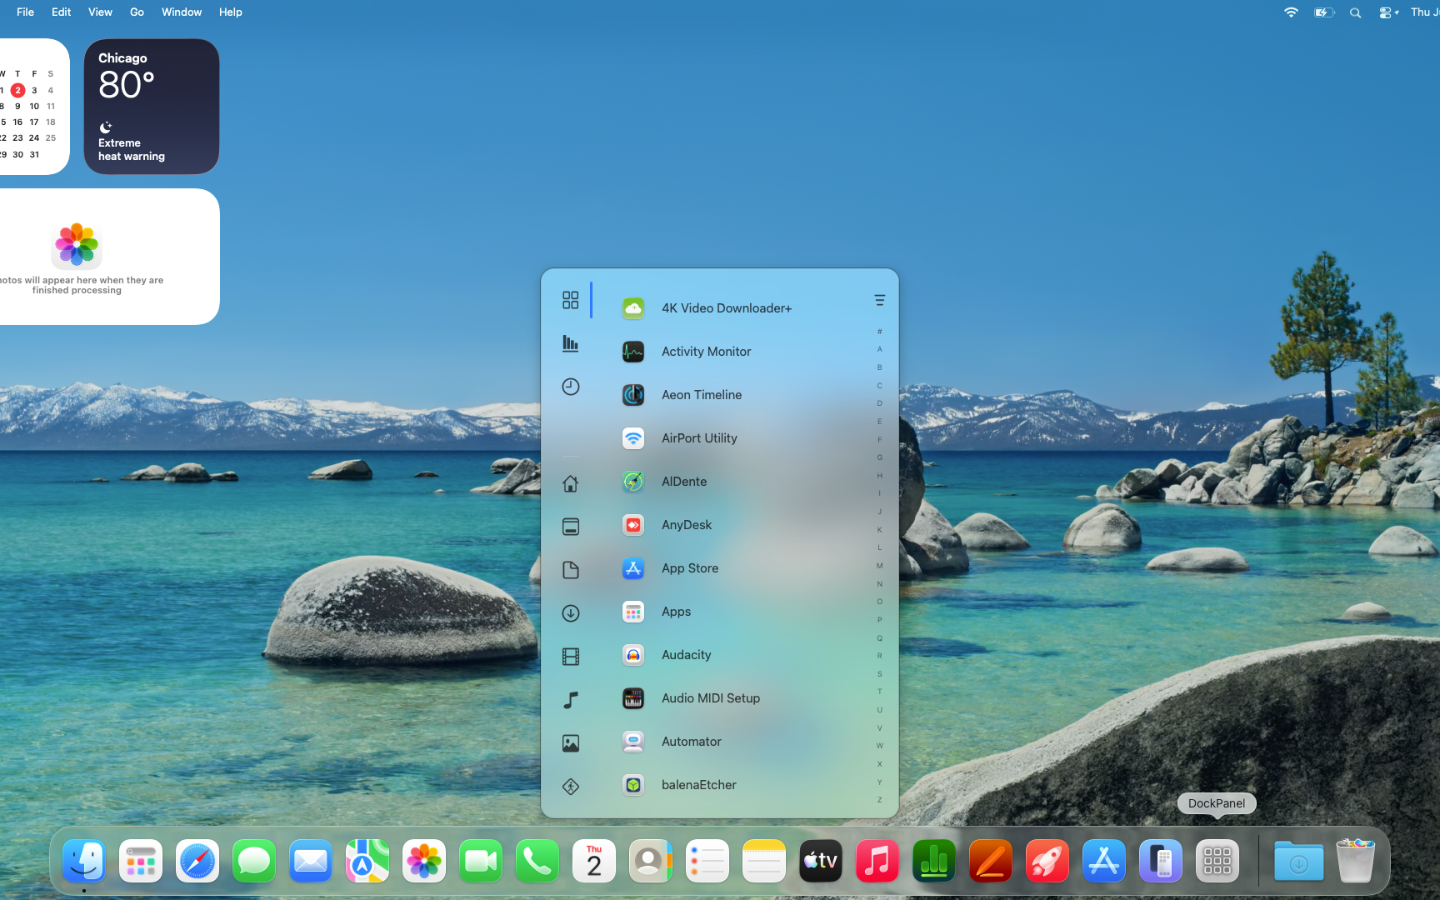Image resolution: width=1440 pixels, height=900 pixels.
Task: Select the grid all-apps sidebar icon
Action: point(570,300)
